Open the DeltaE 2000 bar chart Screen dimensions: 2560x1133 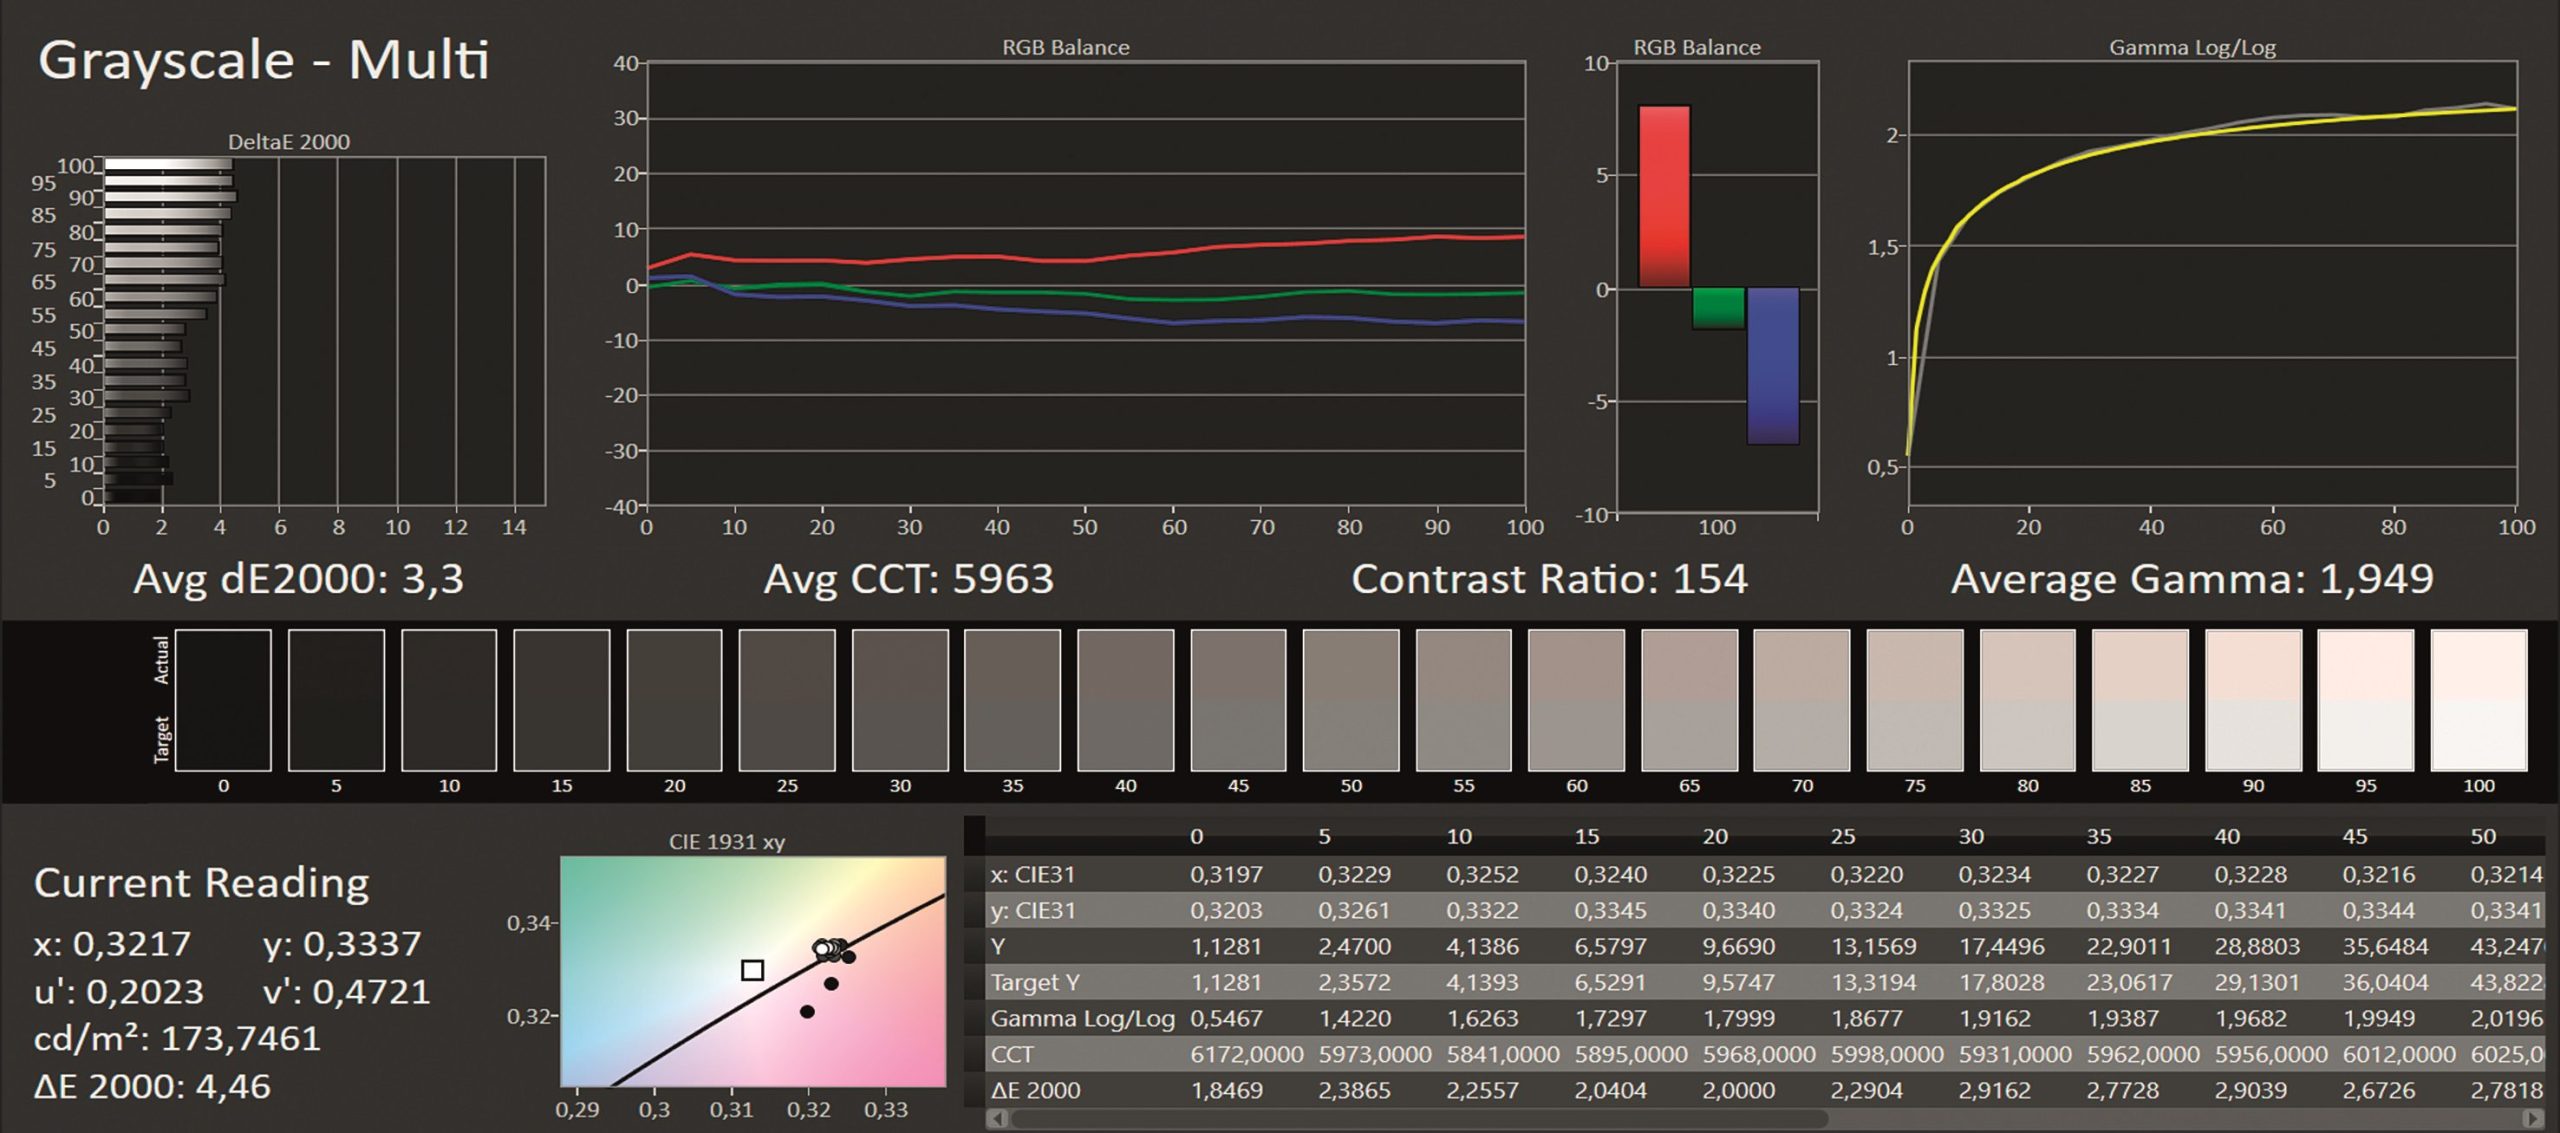(300, 330)
